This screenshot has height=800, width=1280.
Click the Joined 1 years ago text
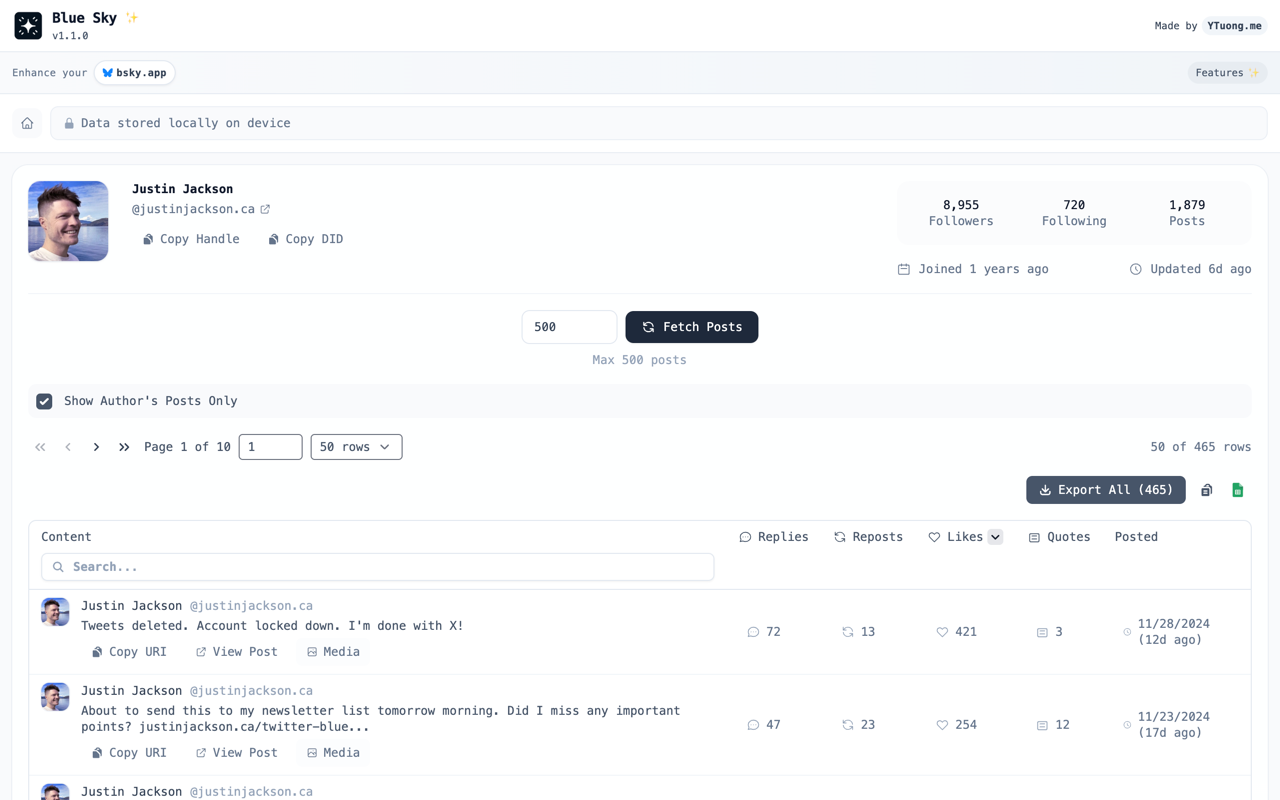(x=973, y=269)
